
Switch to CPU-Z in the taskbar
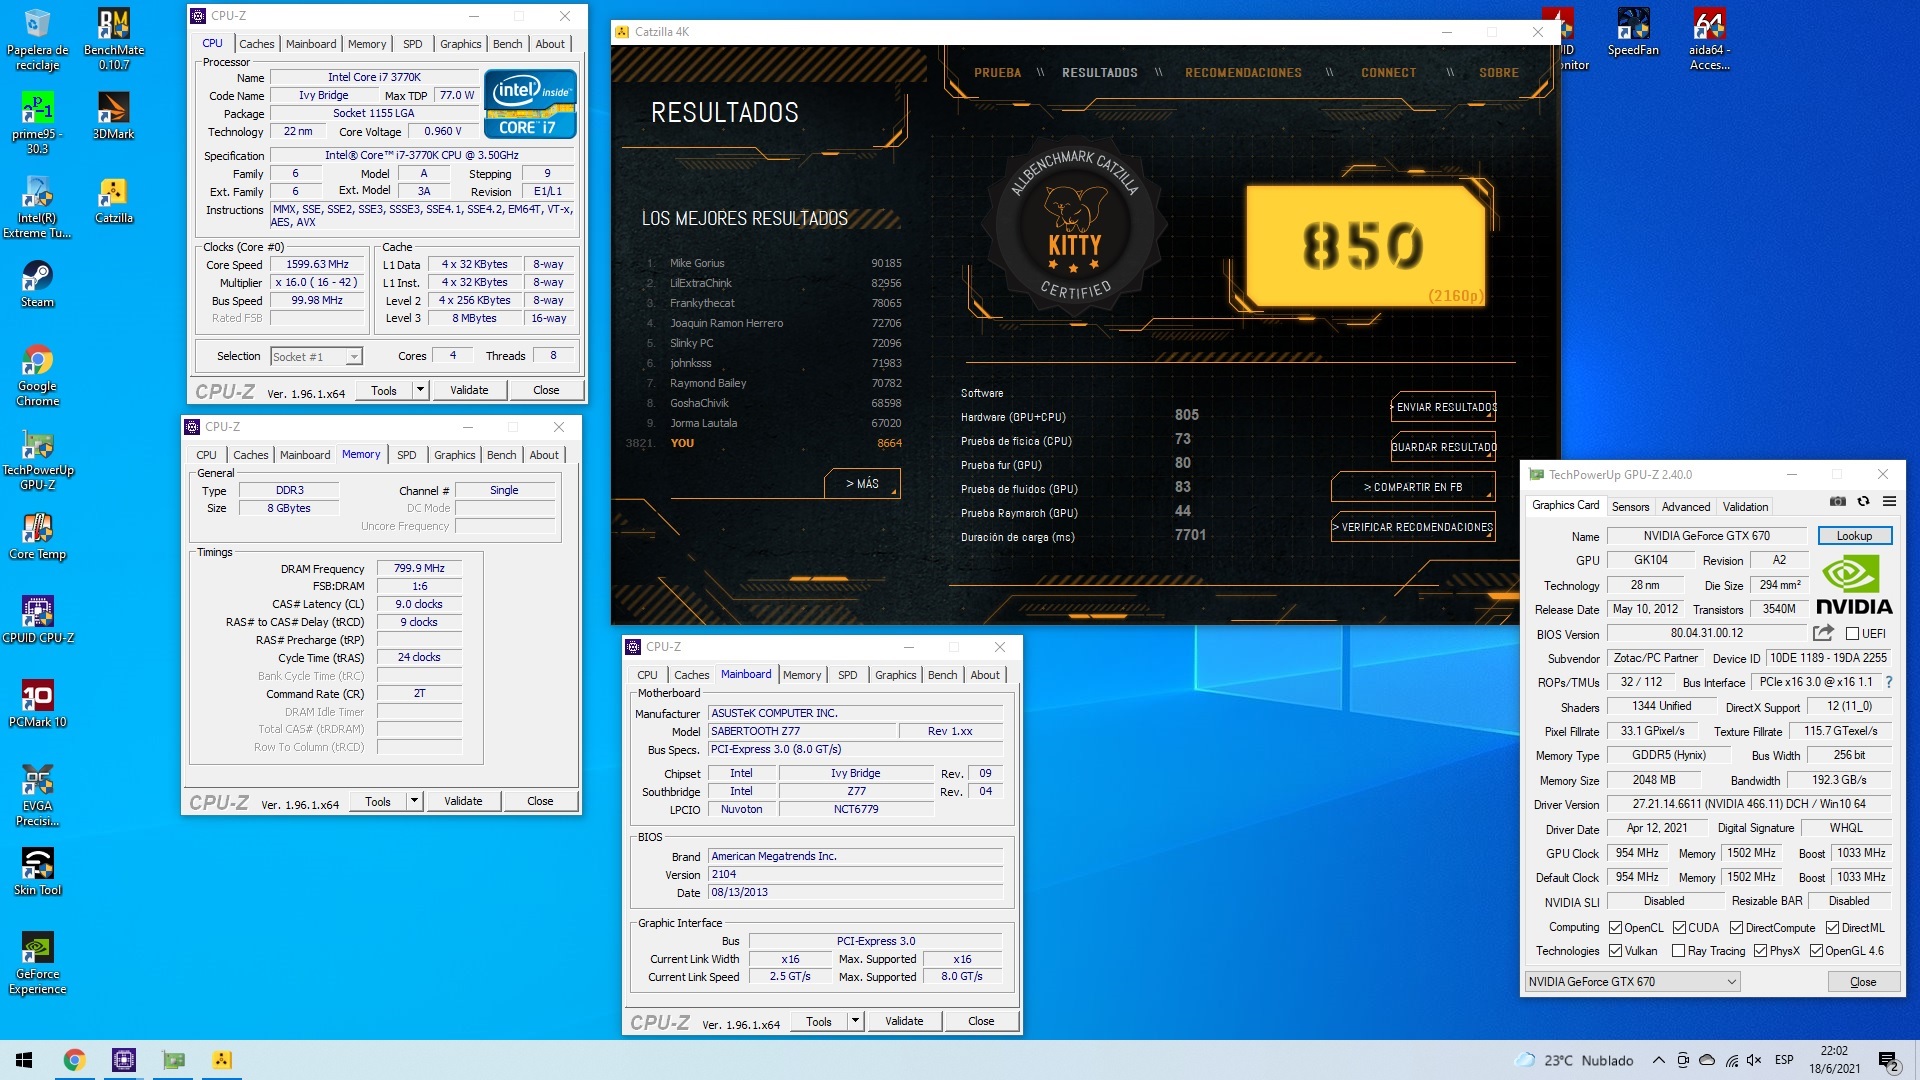(123, 1060)
